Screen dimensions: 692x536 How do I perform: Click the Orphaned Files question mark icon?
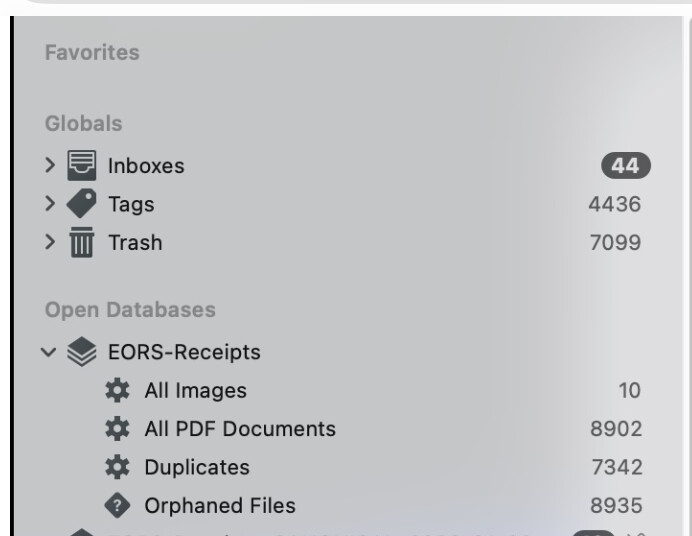click(117, 506)
